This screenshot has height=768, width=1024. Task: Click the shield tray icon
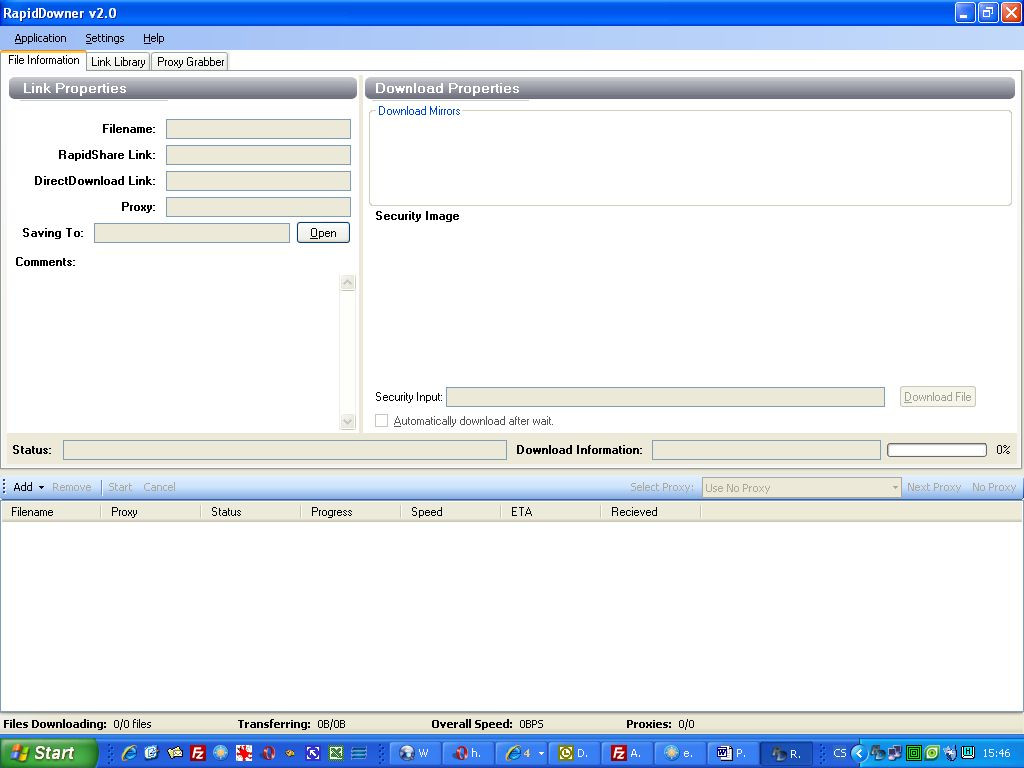[950, 753]
